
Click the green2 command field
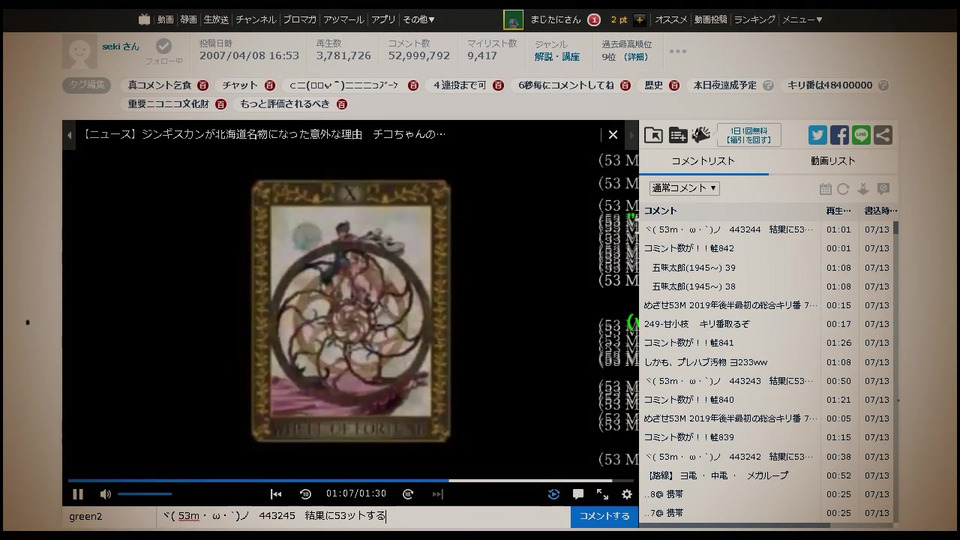(110, 516)
